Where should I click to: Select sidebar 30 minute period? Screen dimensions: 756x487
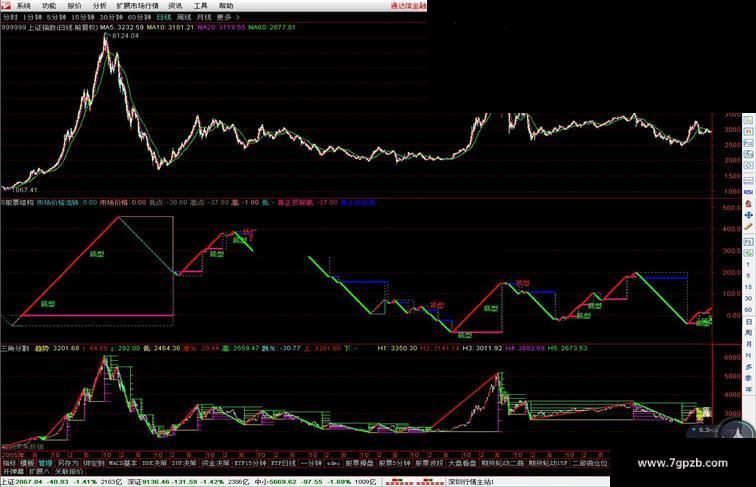click(x=748, y=298)
